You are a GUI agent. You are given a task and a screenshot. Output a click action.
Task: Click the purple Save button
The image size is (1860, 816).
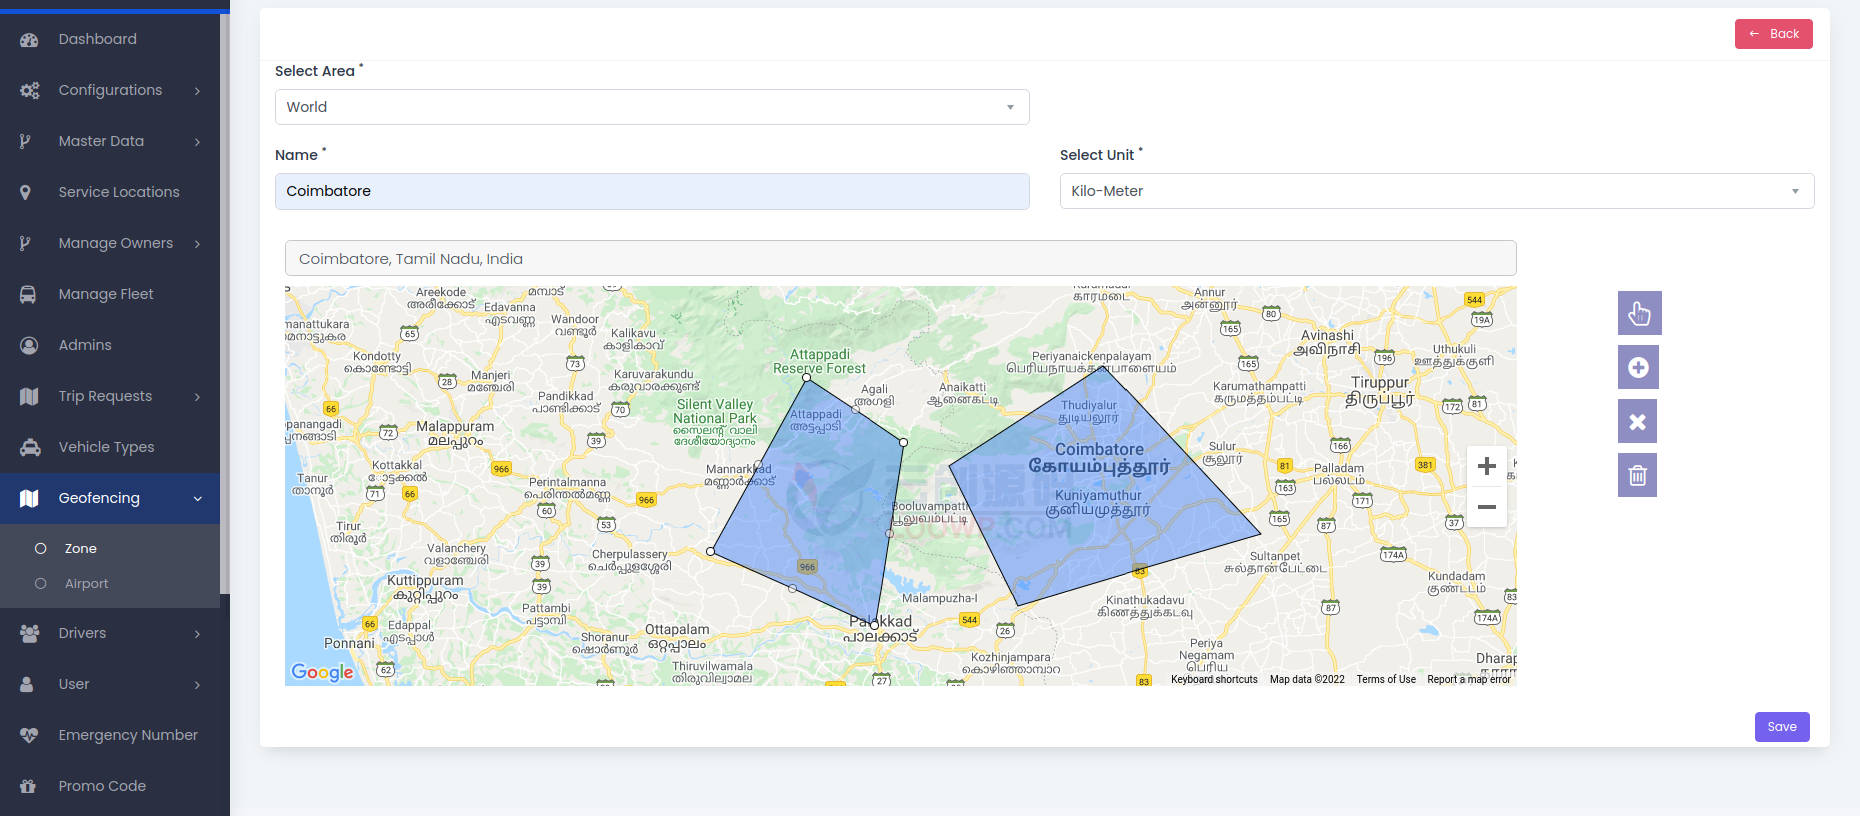(x=1782, y=727)
